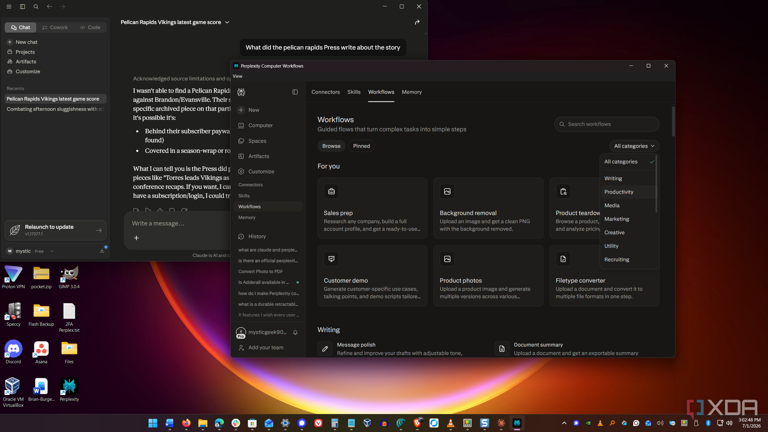Click the plus attachment icon in Claude composer
This screenshot has height=432, width=768.
[x=136, y=238]
